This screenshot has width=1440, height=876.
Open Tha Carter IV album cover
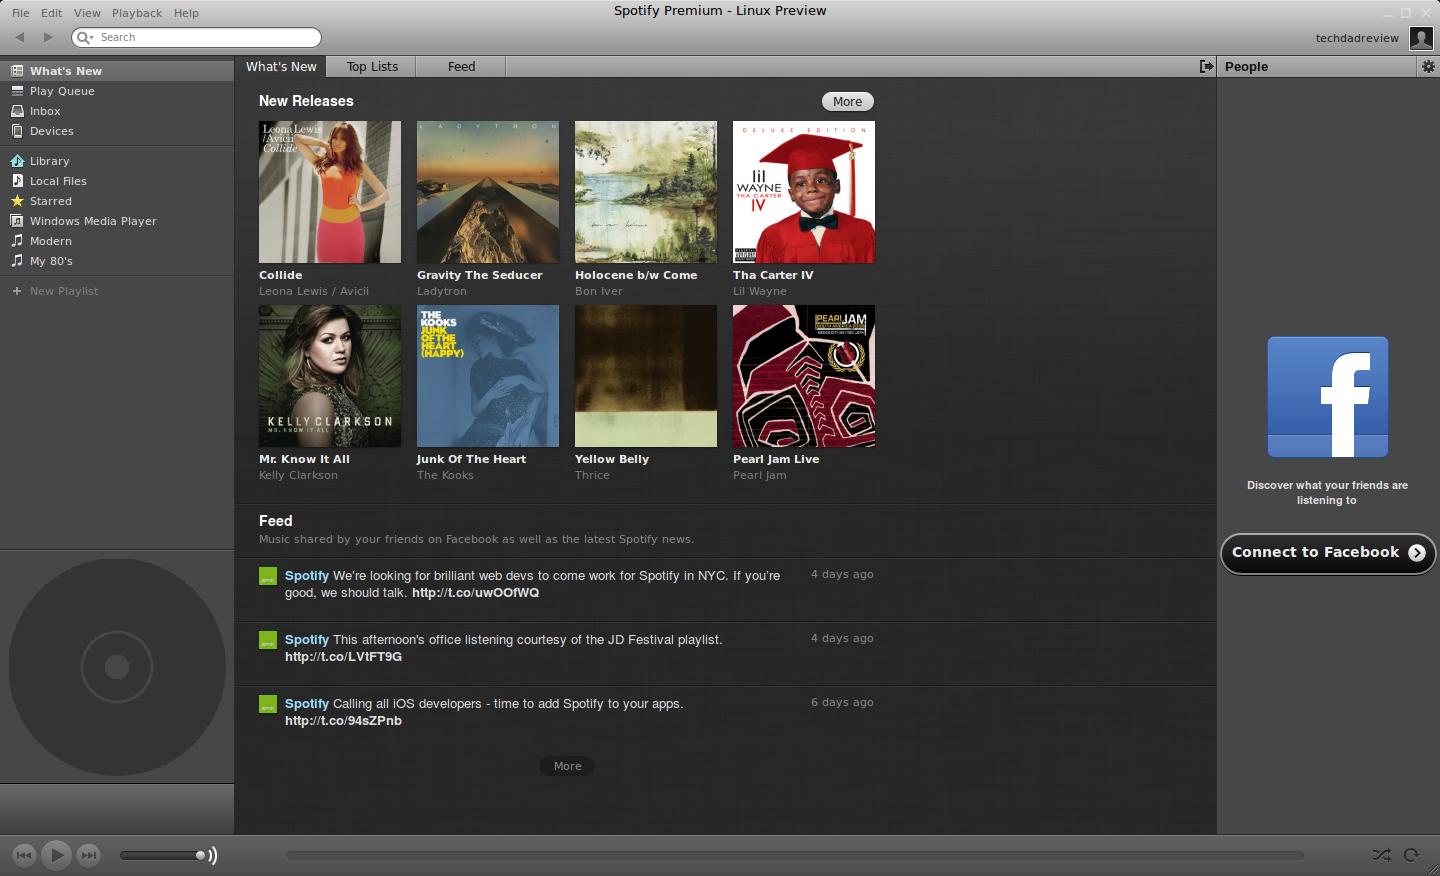804,192
